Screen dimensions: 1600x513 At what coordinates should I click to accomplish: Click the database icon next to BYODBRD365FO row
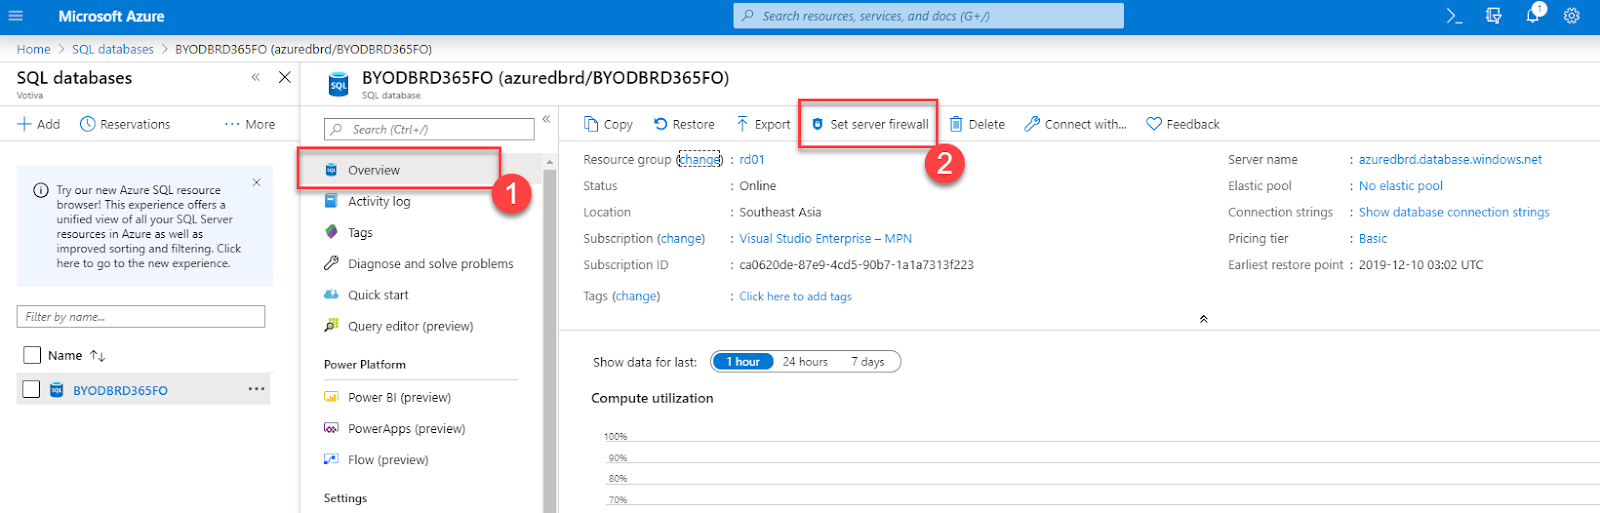click(x=57, y=390)
